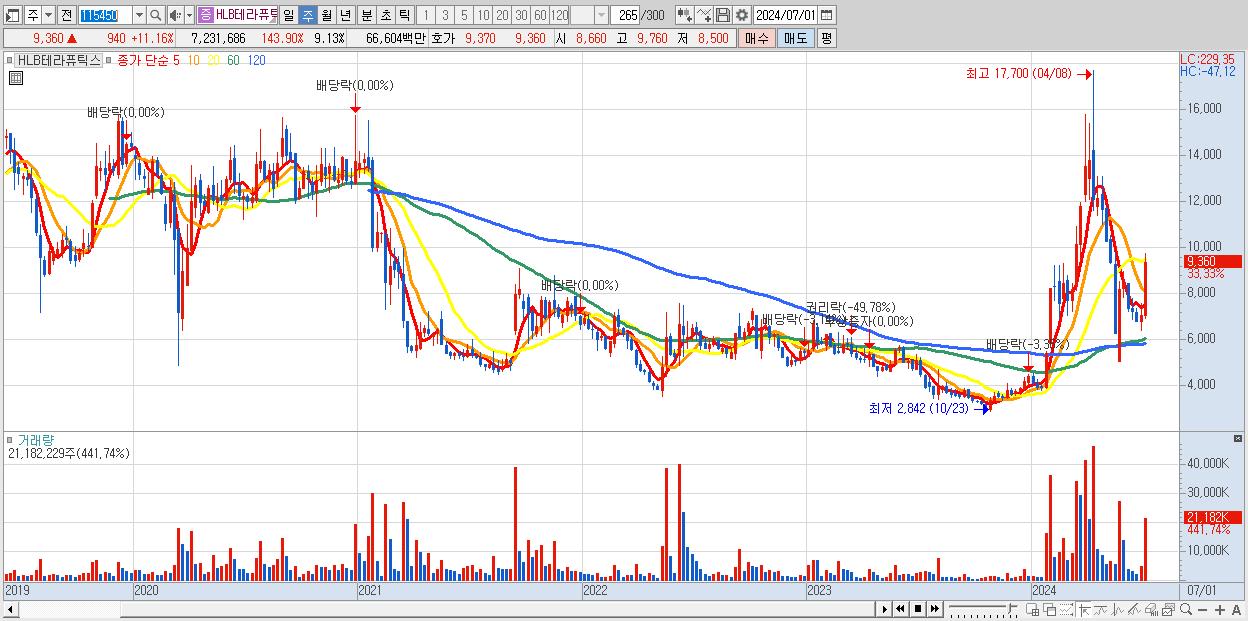
Task: Select the 20 interval button
Action: coord(502,15)
